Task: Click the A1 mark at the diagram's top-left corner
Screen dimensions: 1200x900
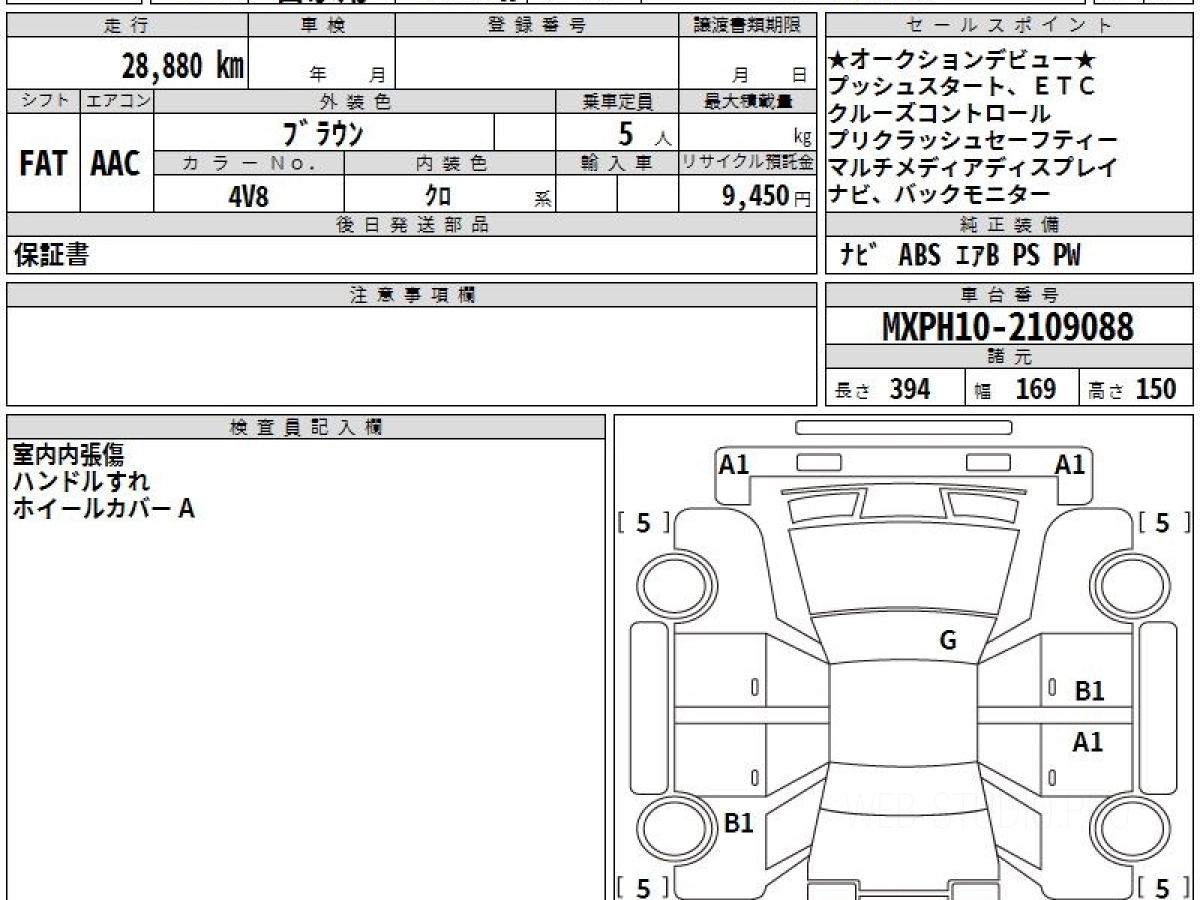Action: (734, 464)
